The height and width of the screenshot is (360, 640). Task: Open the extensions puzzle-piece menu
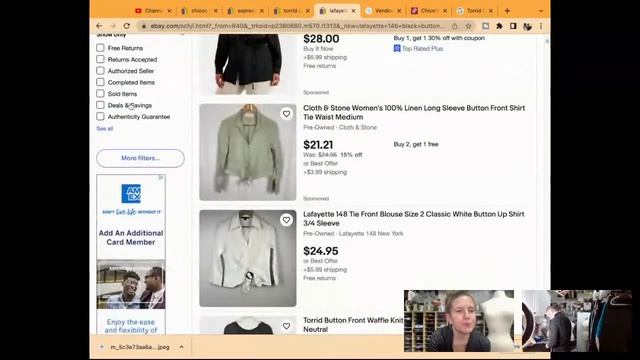tap(499, 26)
